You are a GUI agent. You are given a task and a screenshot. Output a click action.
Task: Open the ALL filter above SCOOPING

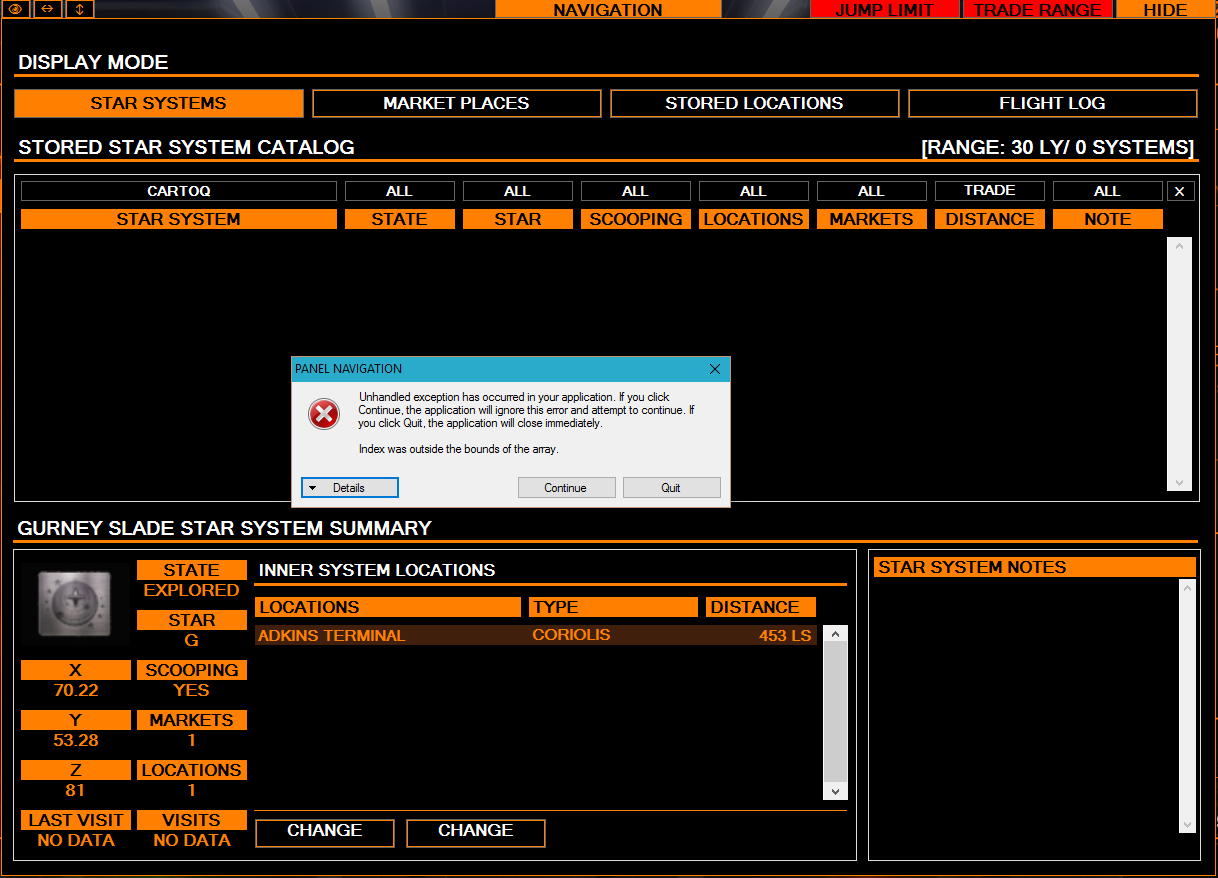635,191
